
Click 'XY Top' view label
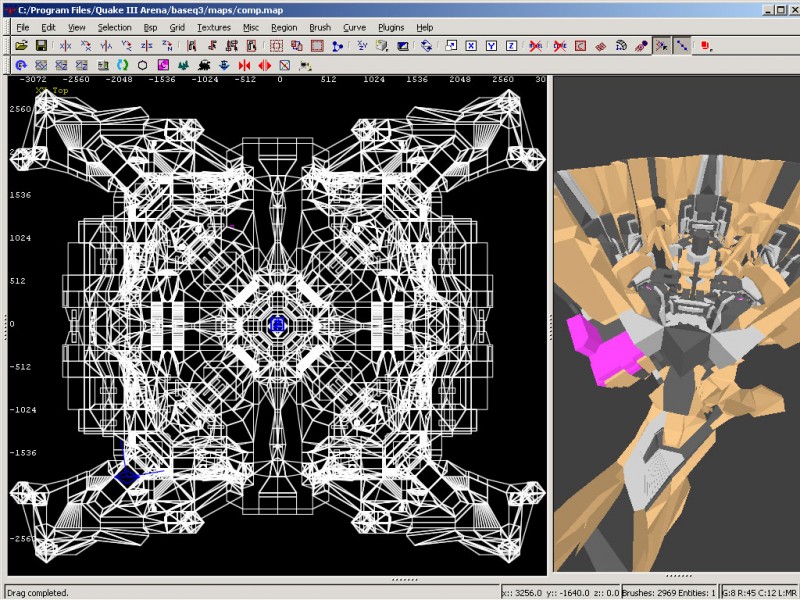(x=52, y=90)
